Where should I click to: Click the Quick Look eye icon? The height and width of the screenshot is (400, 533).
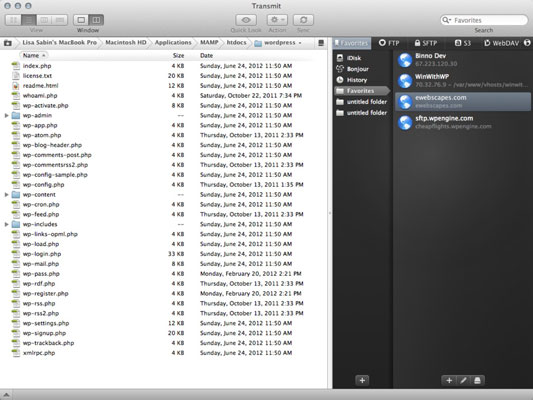pos(246,20)
